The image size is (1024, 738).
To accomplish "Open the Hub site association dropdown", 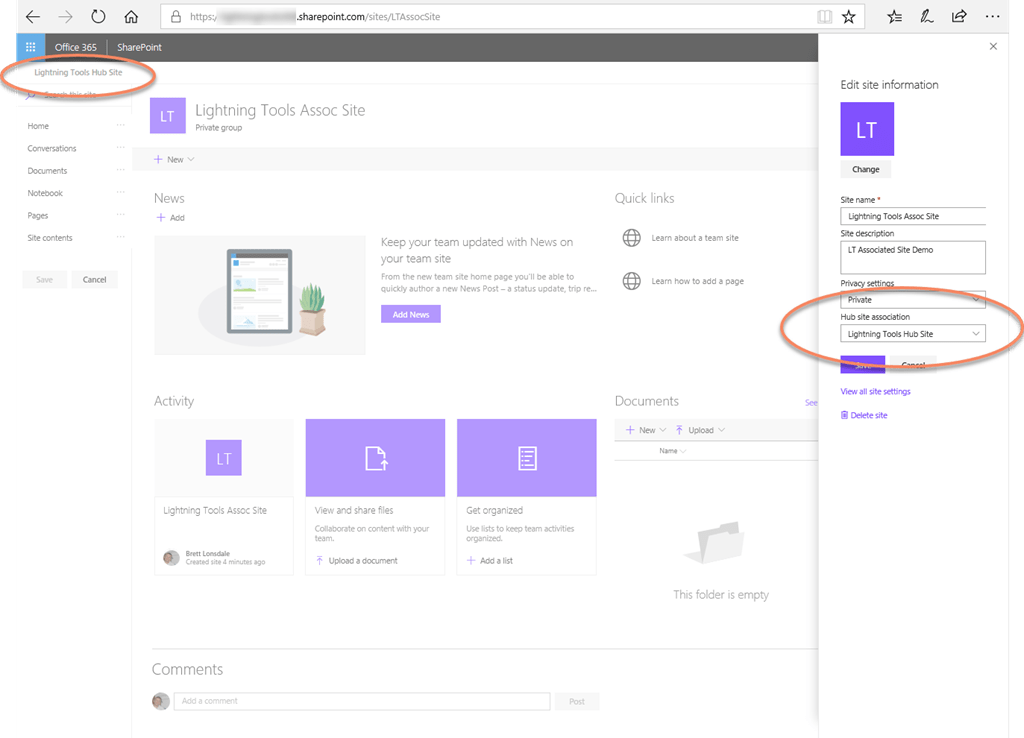I will click(x=912, y=333).
